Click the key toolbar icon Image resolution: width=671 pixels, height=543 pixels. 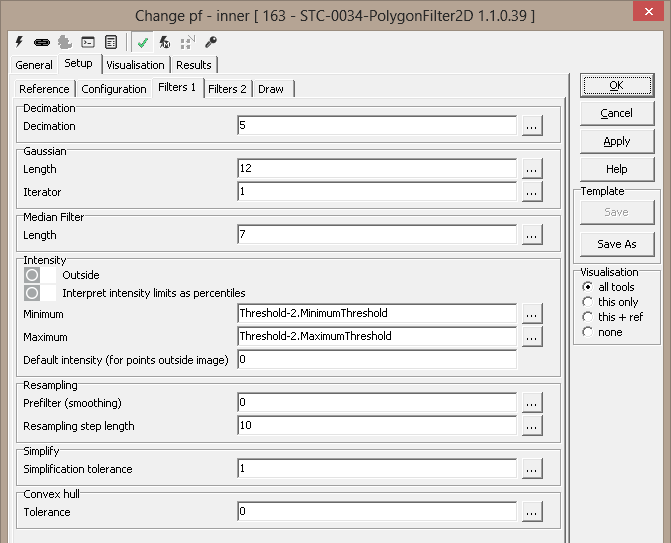[210, 42]
